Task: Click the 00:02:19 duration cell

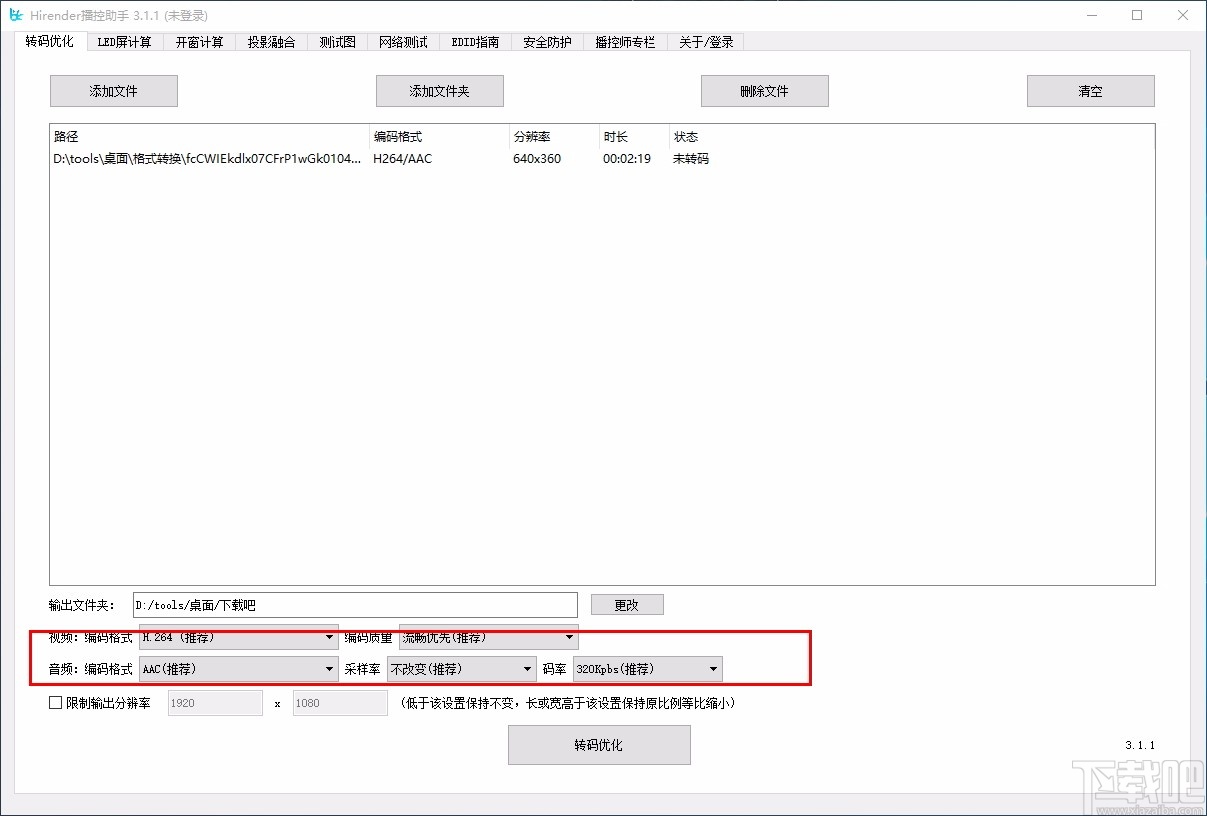Action: (x=627, y=159)
